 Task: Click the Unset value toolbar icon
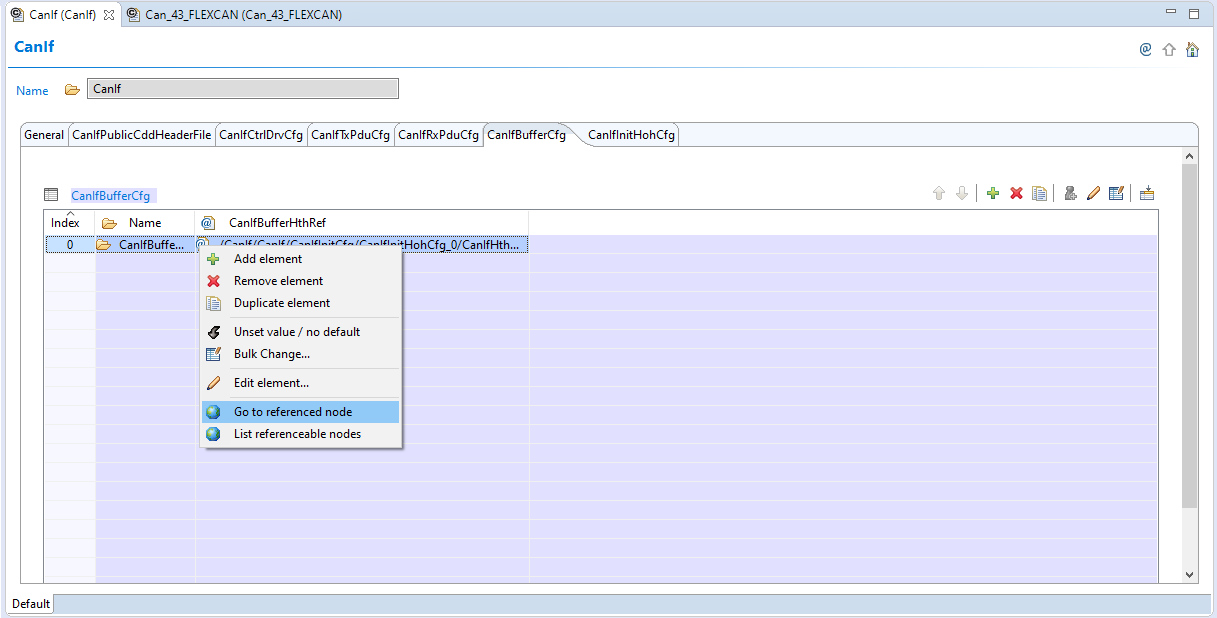point(1069,192)
